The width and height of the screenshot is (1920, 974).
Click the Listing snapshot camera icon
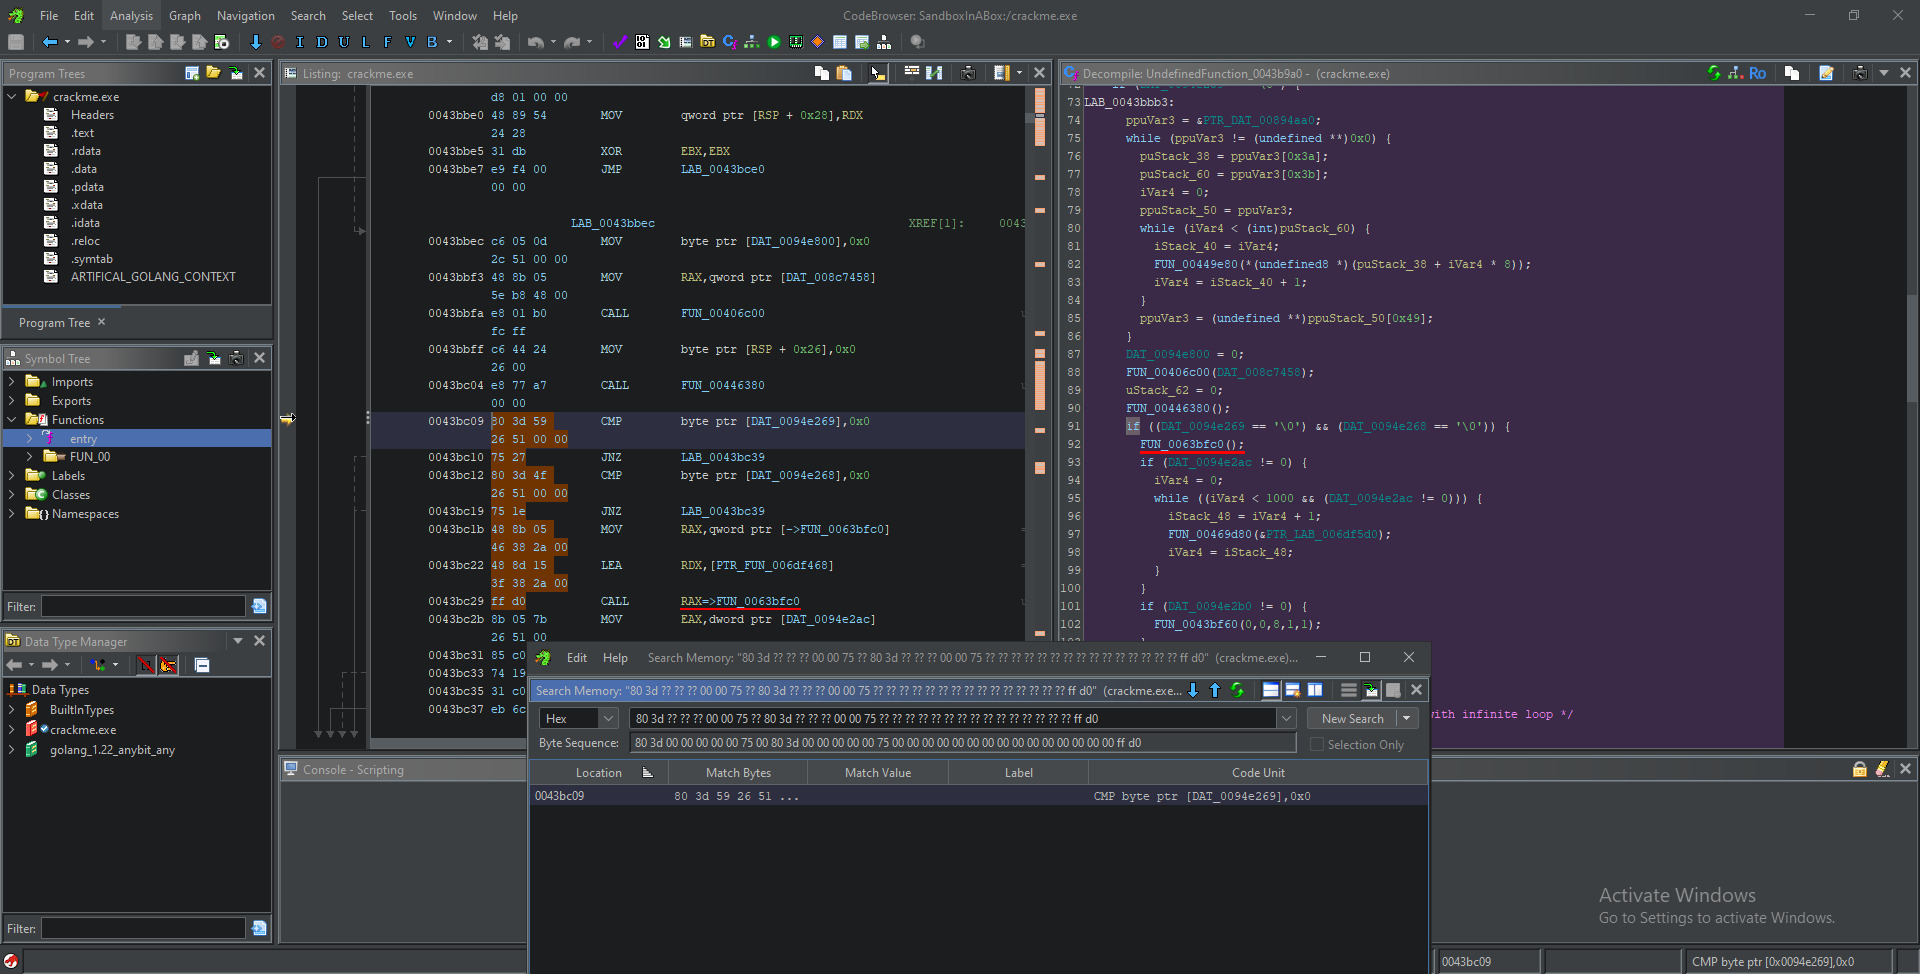pyautogui.click(x=968, y=73)
